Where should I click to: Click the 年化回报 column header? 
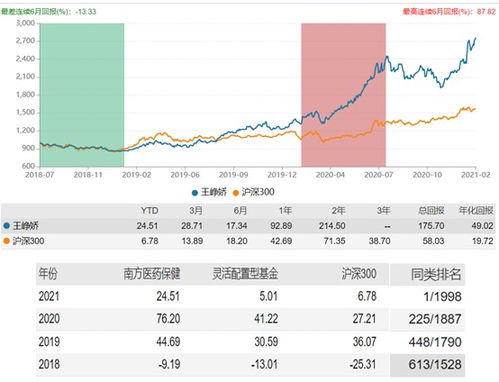476,211
